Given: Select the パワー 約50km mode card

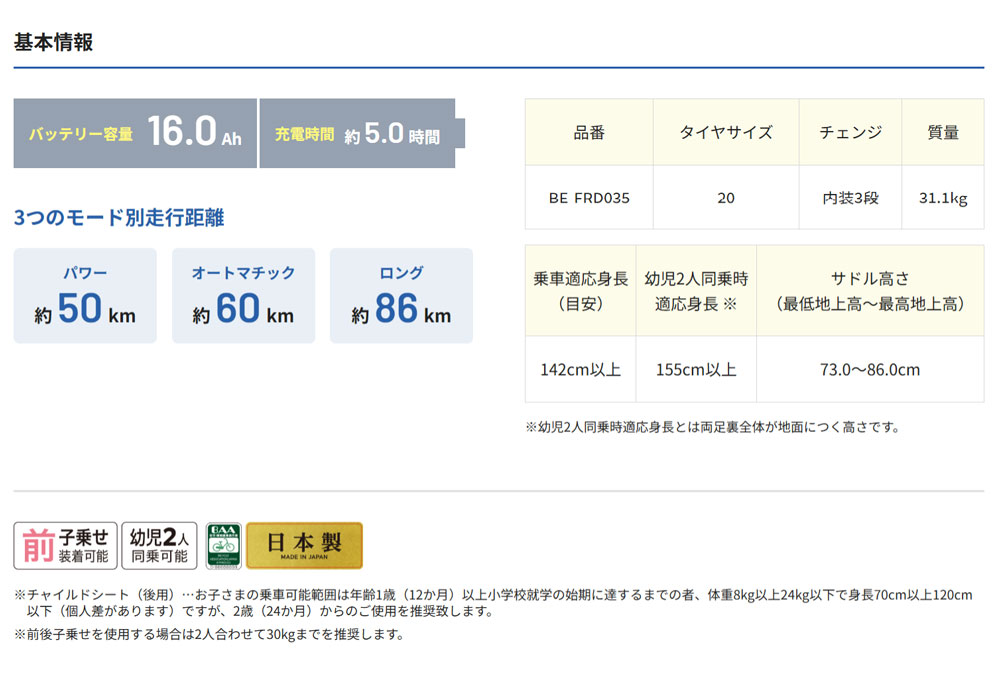Looking at the screenshot, I should 85,296.
